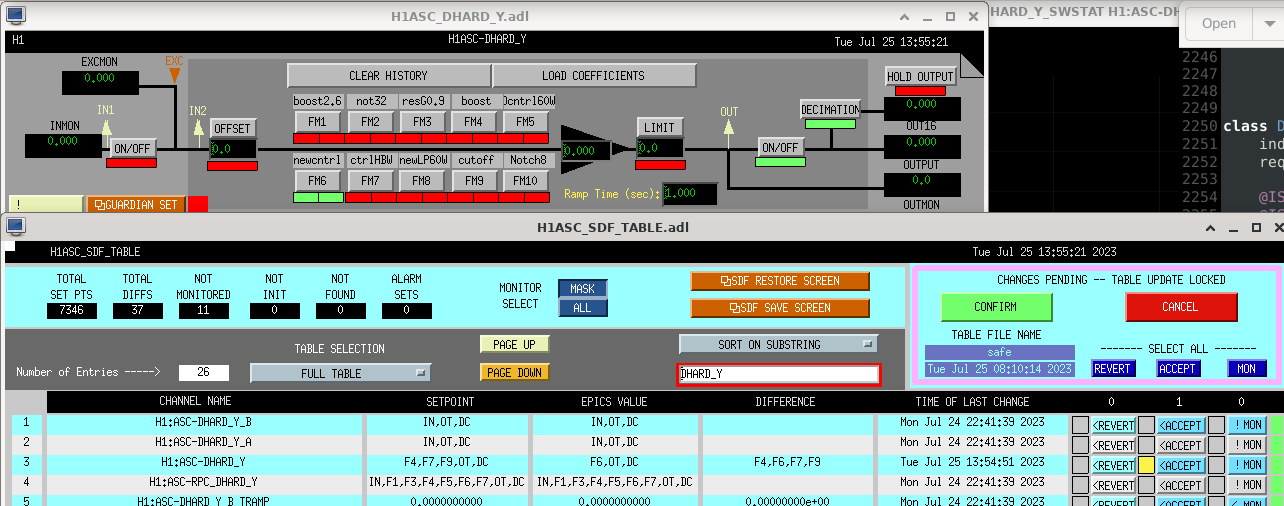Toggle the FM1 boost2.6 filter module
The width and height of the screenshot is (1284, 506).
(x=317, y=122)
